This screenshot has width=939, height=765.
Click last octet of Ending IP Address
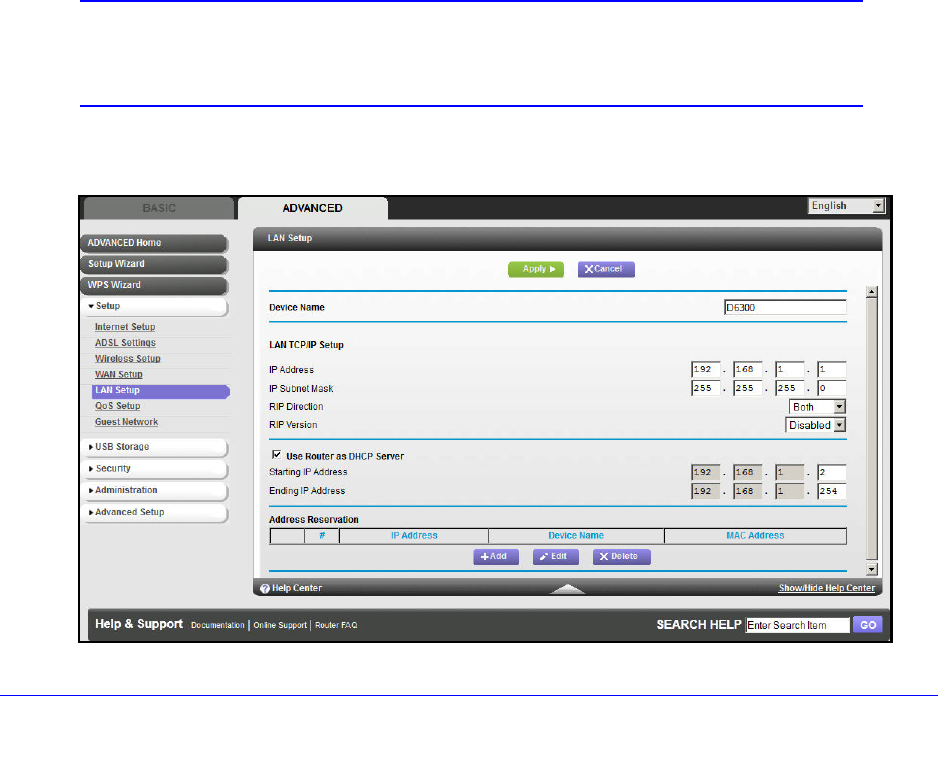click(832, 491)
